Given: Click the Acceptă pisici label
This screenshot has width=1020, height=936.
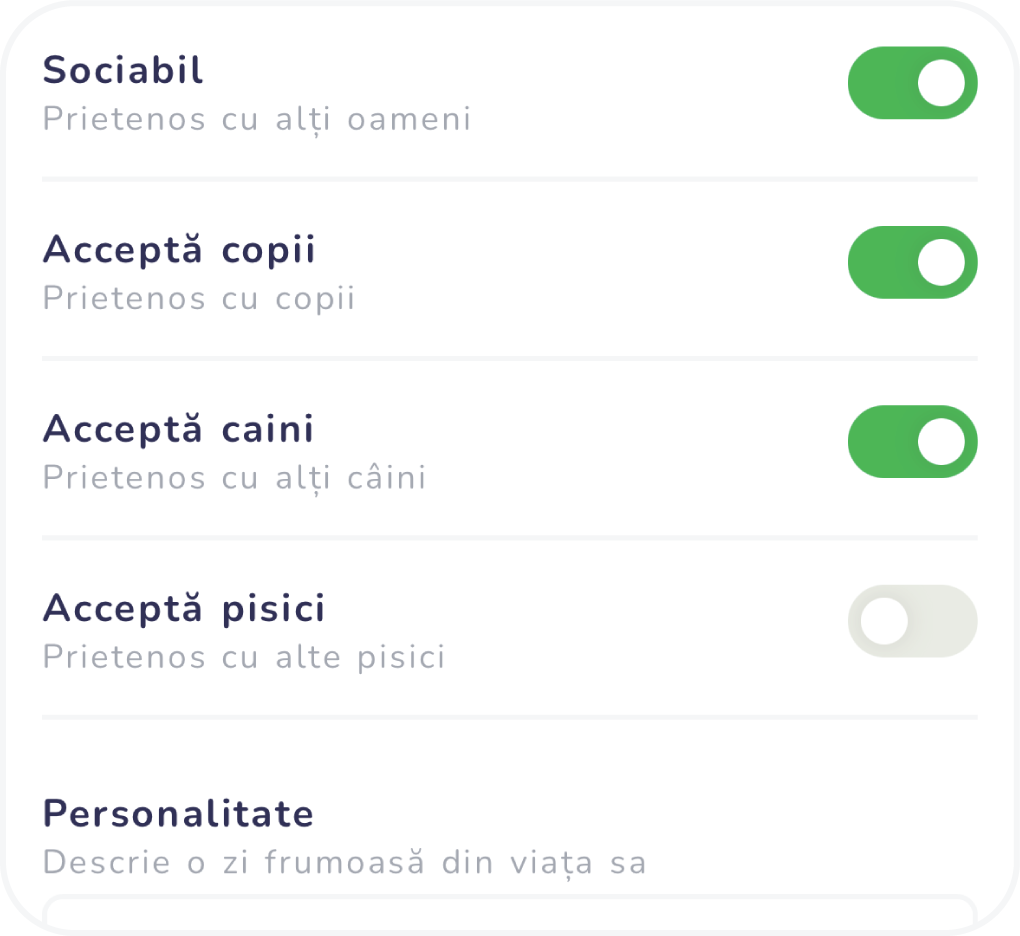Looking at the screenshot, I should tap(184, 608).
